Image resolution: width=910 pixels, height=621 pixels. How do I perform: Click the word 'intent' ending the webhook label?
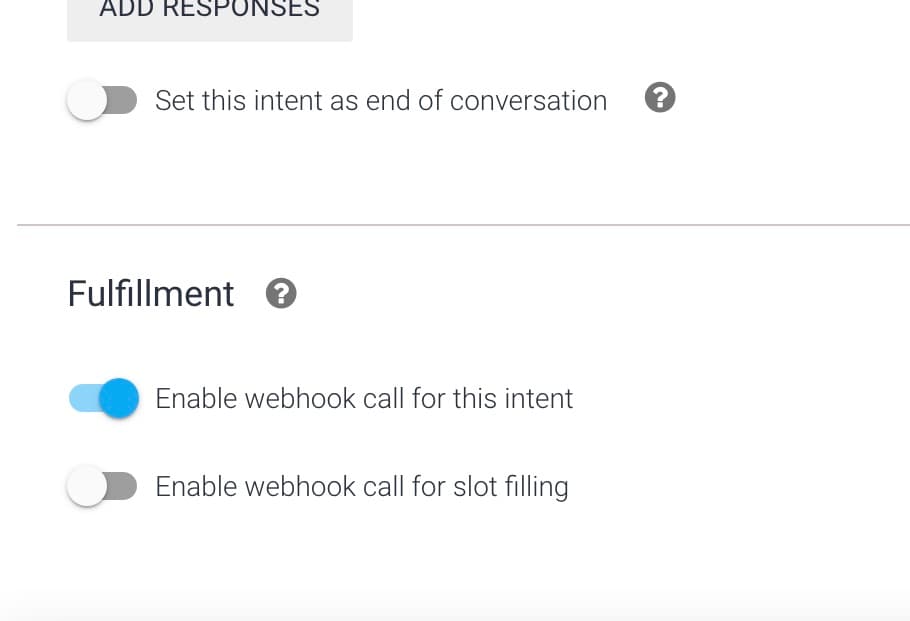pos(539,399)
